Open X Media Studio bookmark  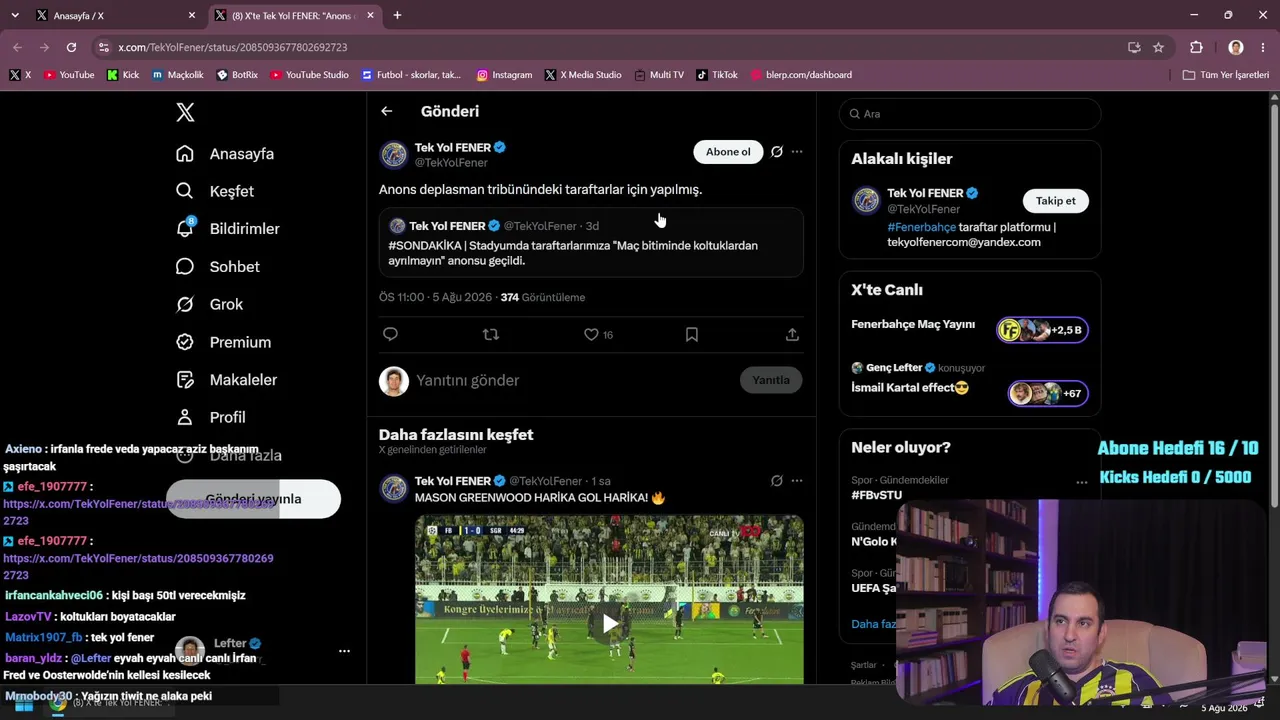coord(583,75)
